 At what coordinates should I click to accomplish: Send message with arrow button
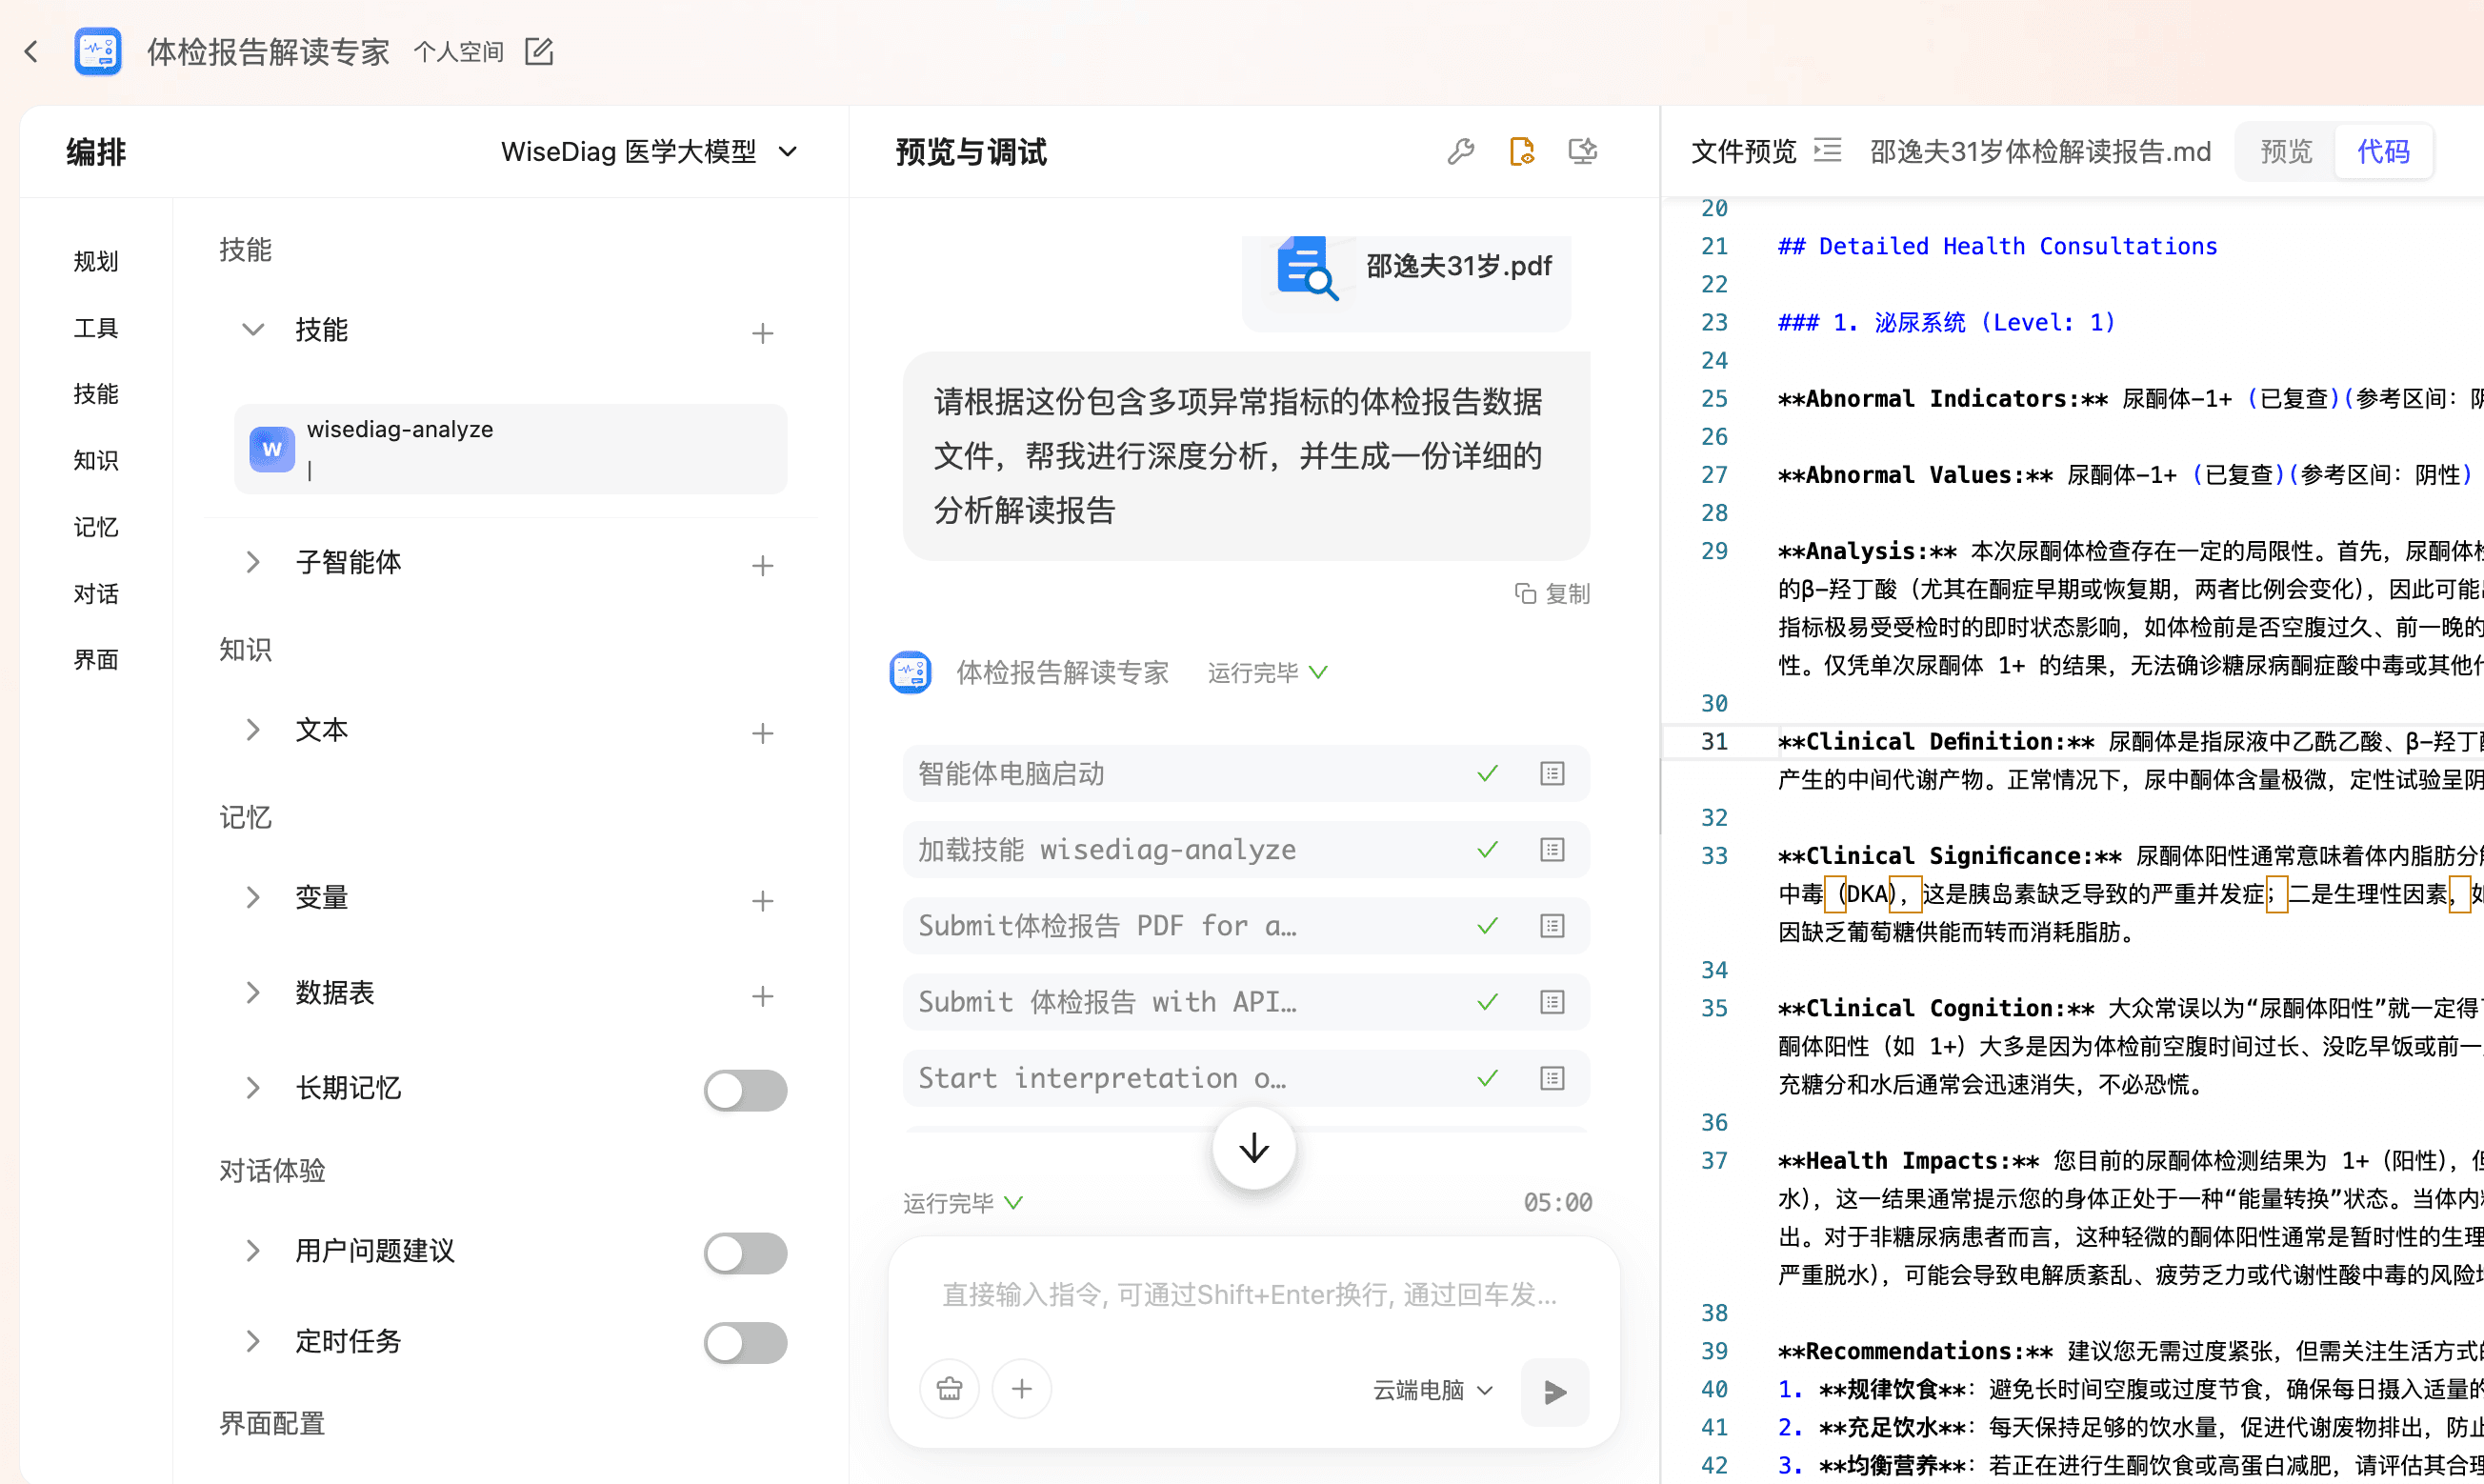[x=1554, y=1391]
